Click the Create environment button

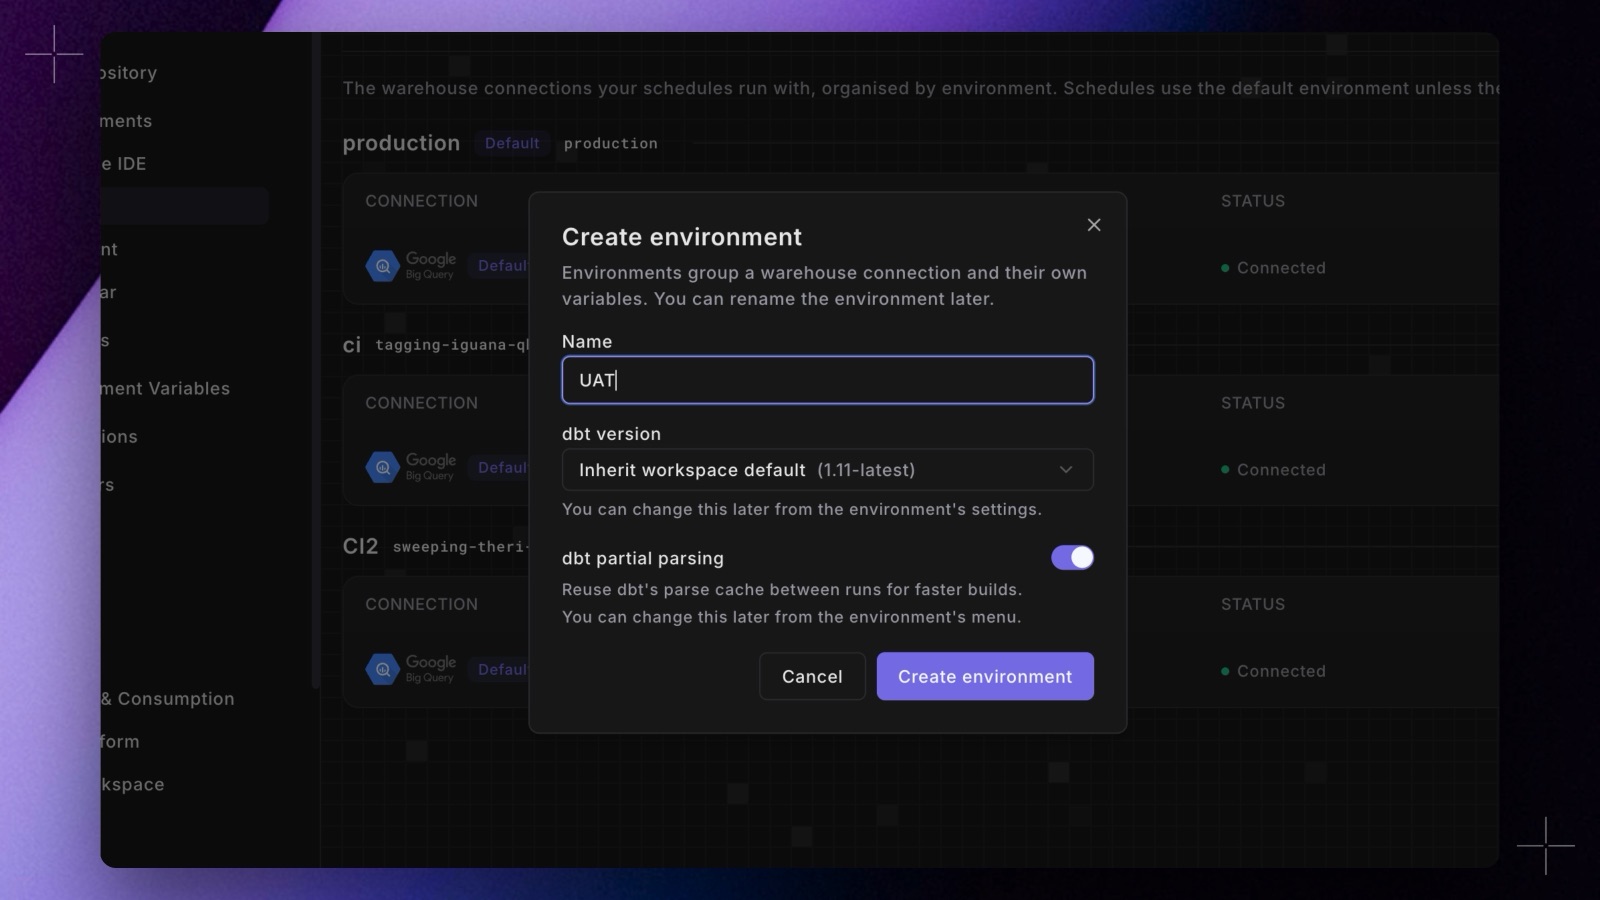coord(985,677)
